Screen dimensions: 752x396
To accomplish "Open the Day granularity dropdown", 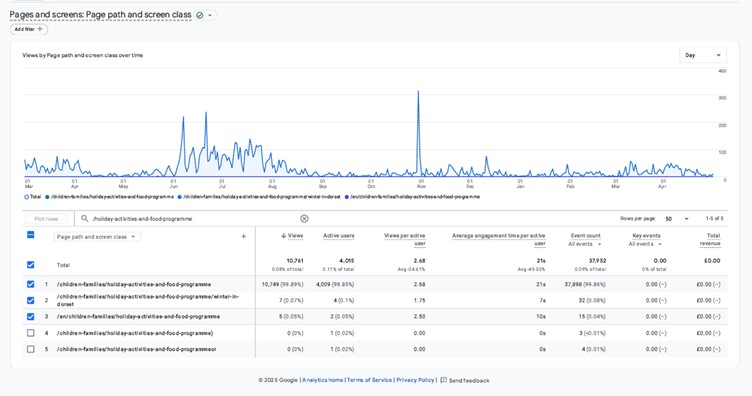I will point(703,55).
